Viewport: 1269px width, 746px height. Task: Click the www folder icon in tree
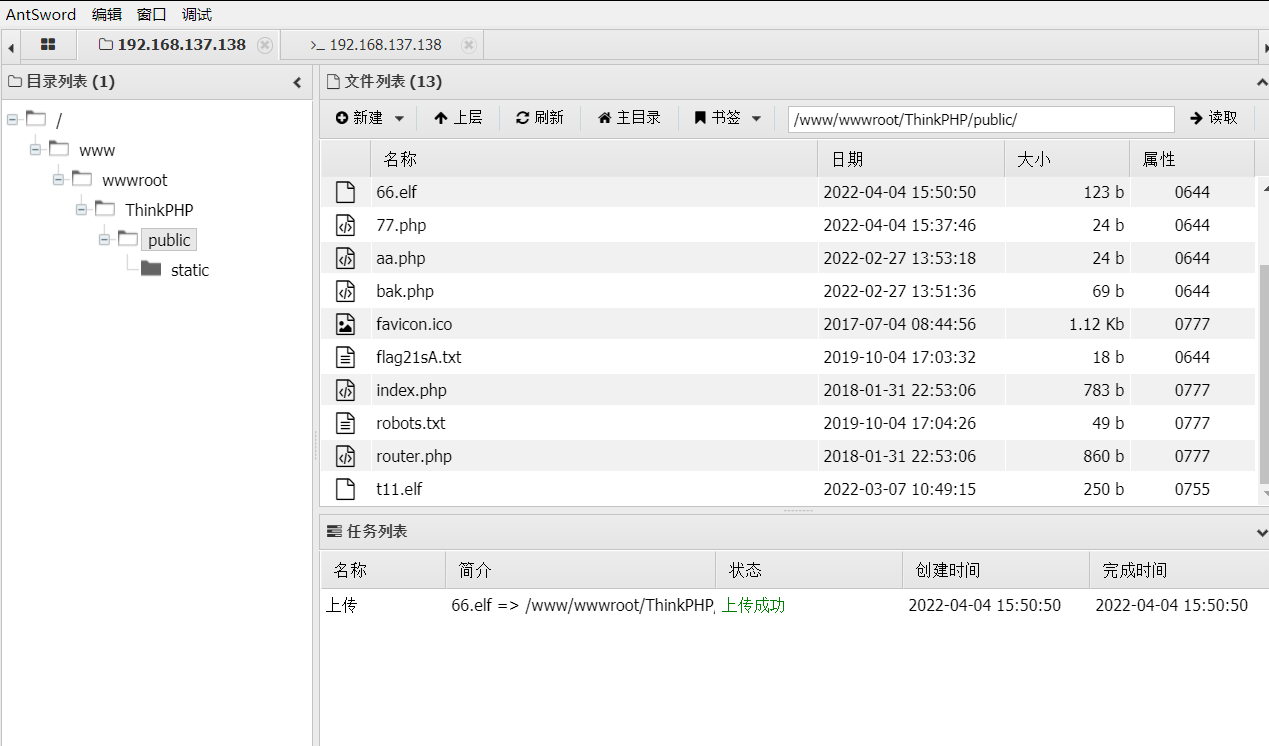59,148
